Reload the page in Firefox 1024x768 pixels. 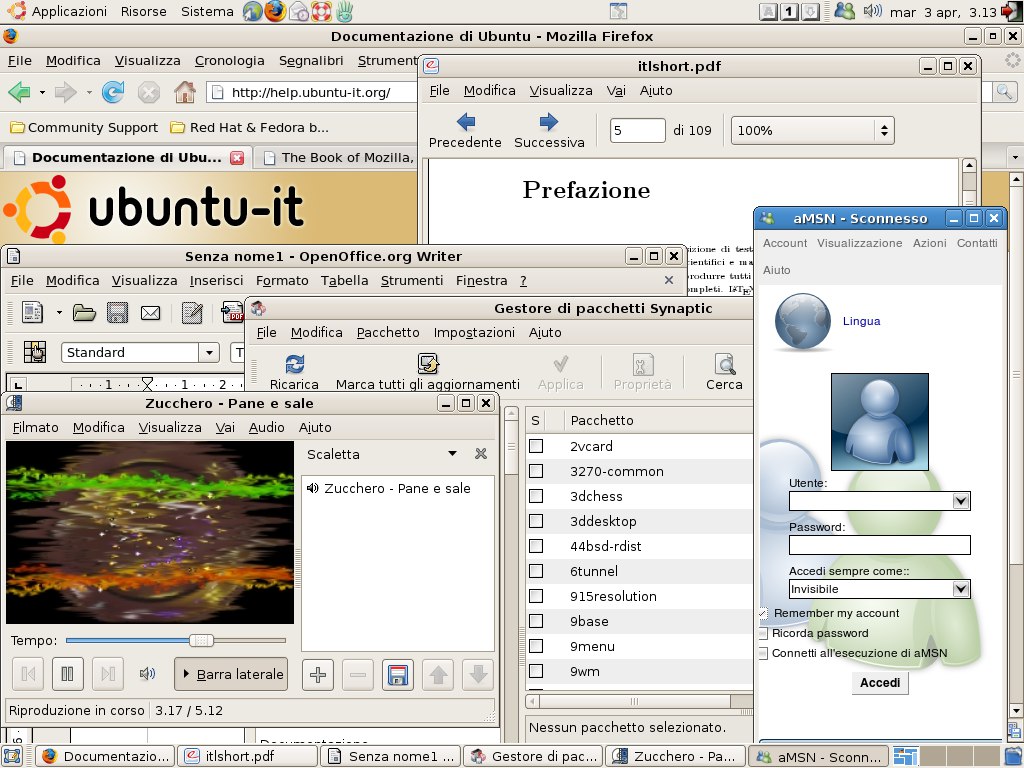pos(113,93)
